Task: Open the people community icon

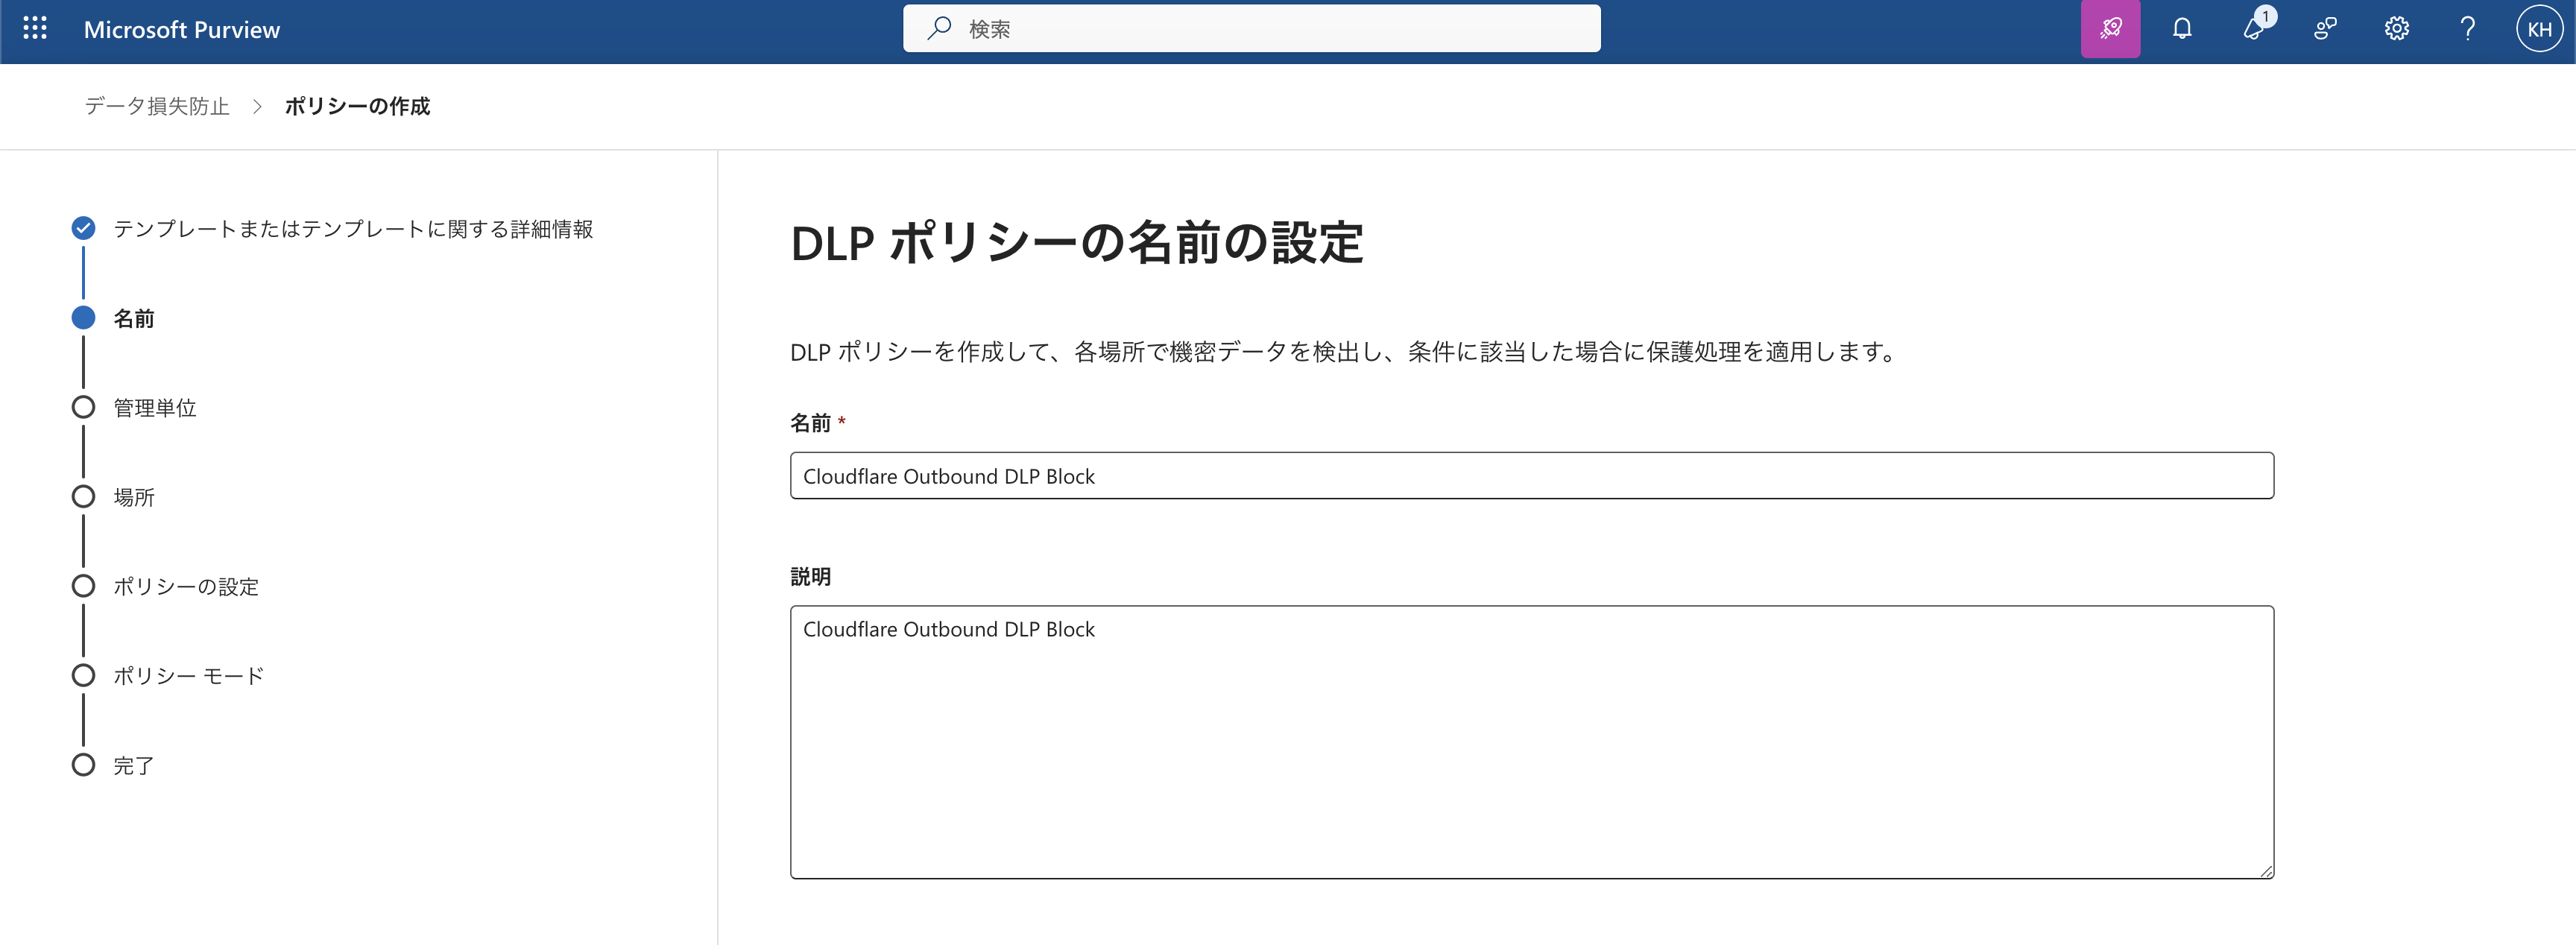Action: coord(2325,29)
